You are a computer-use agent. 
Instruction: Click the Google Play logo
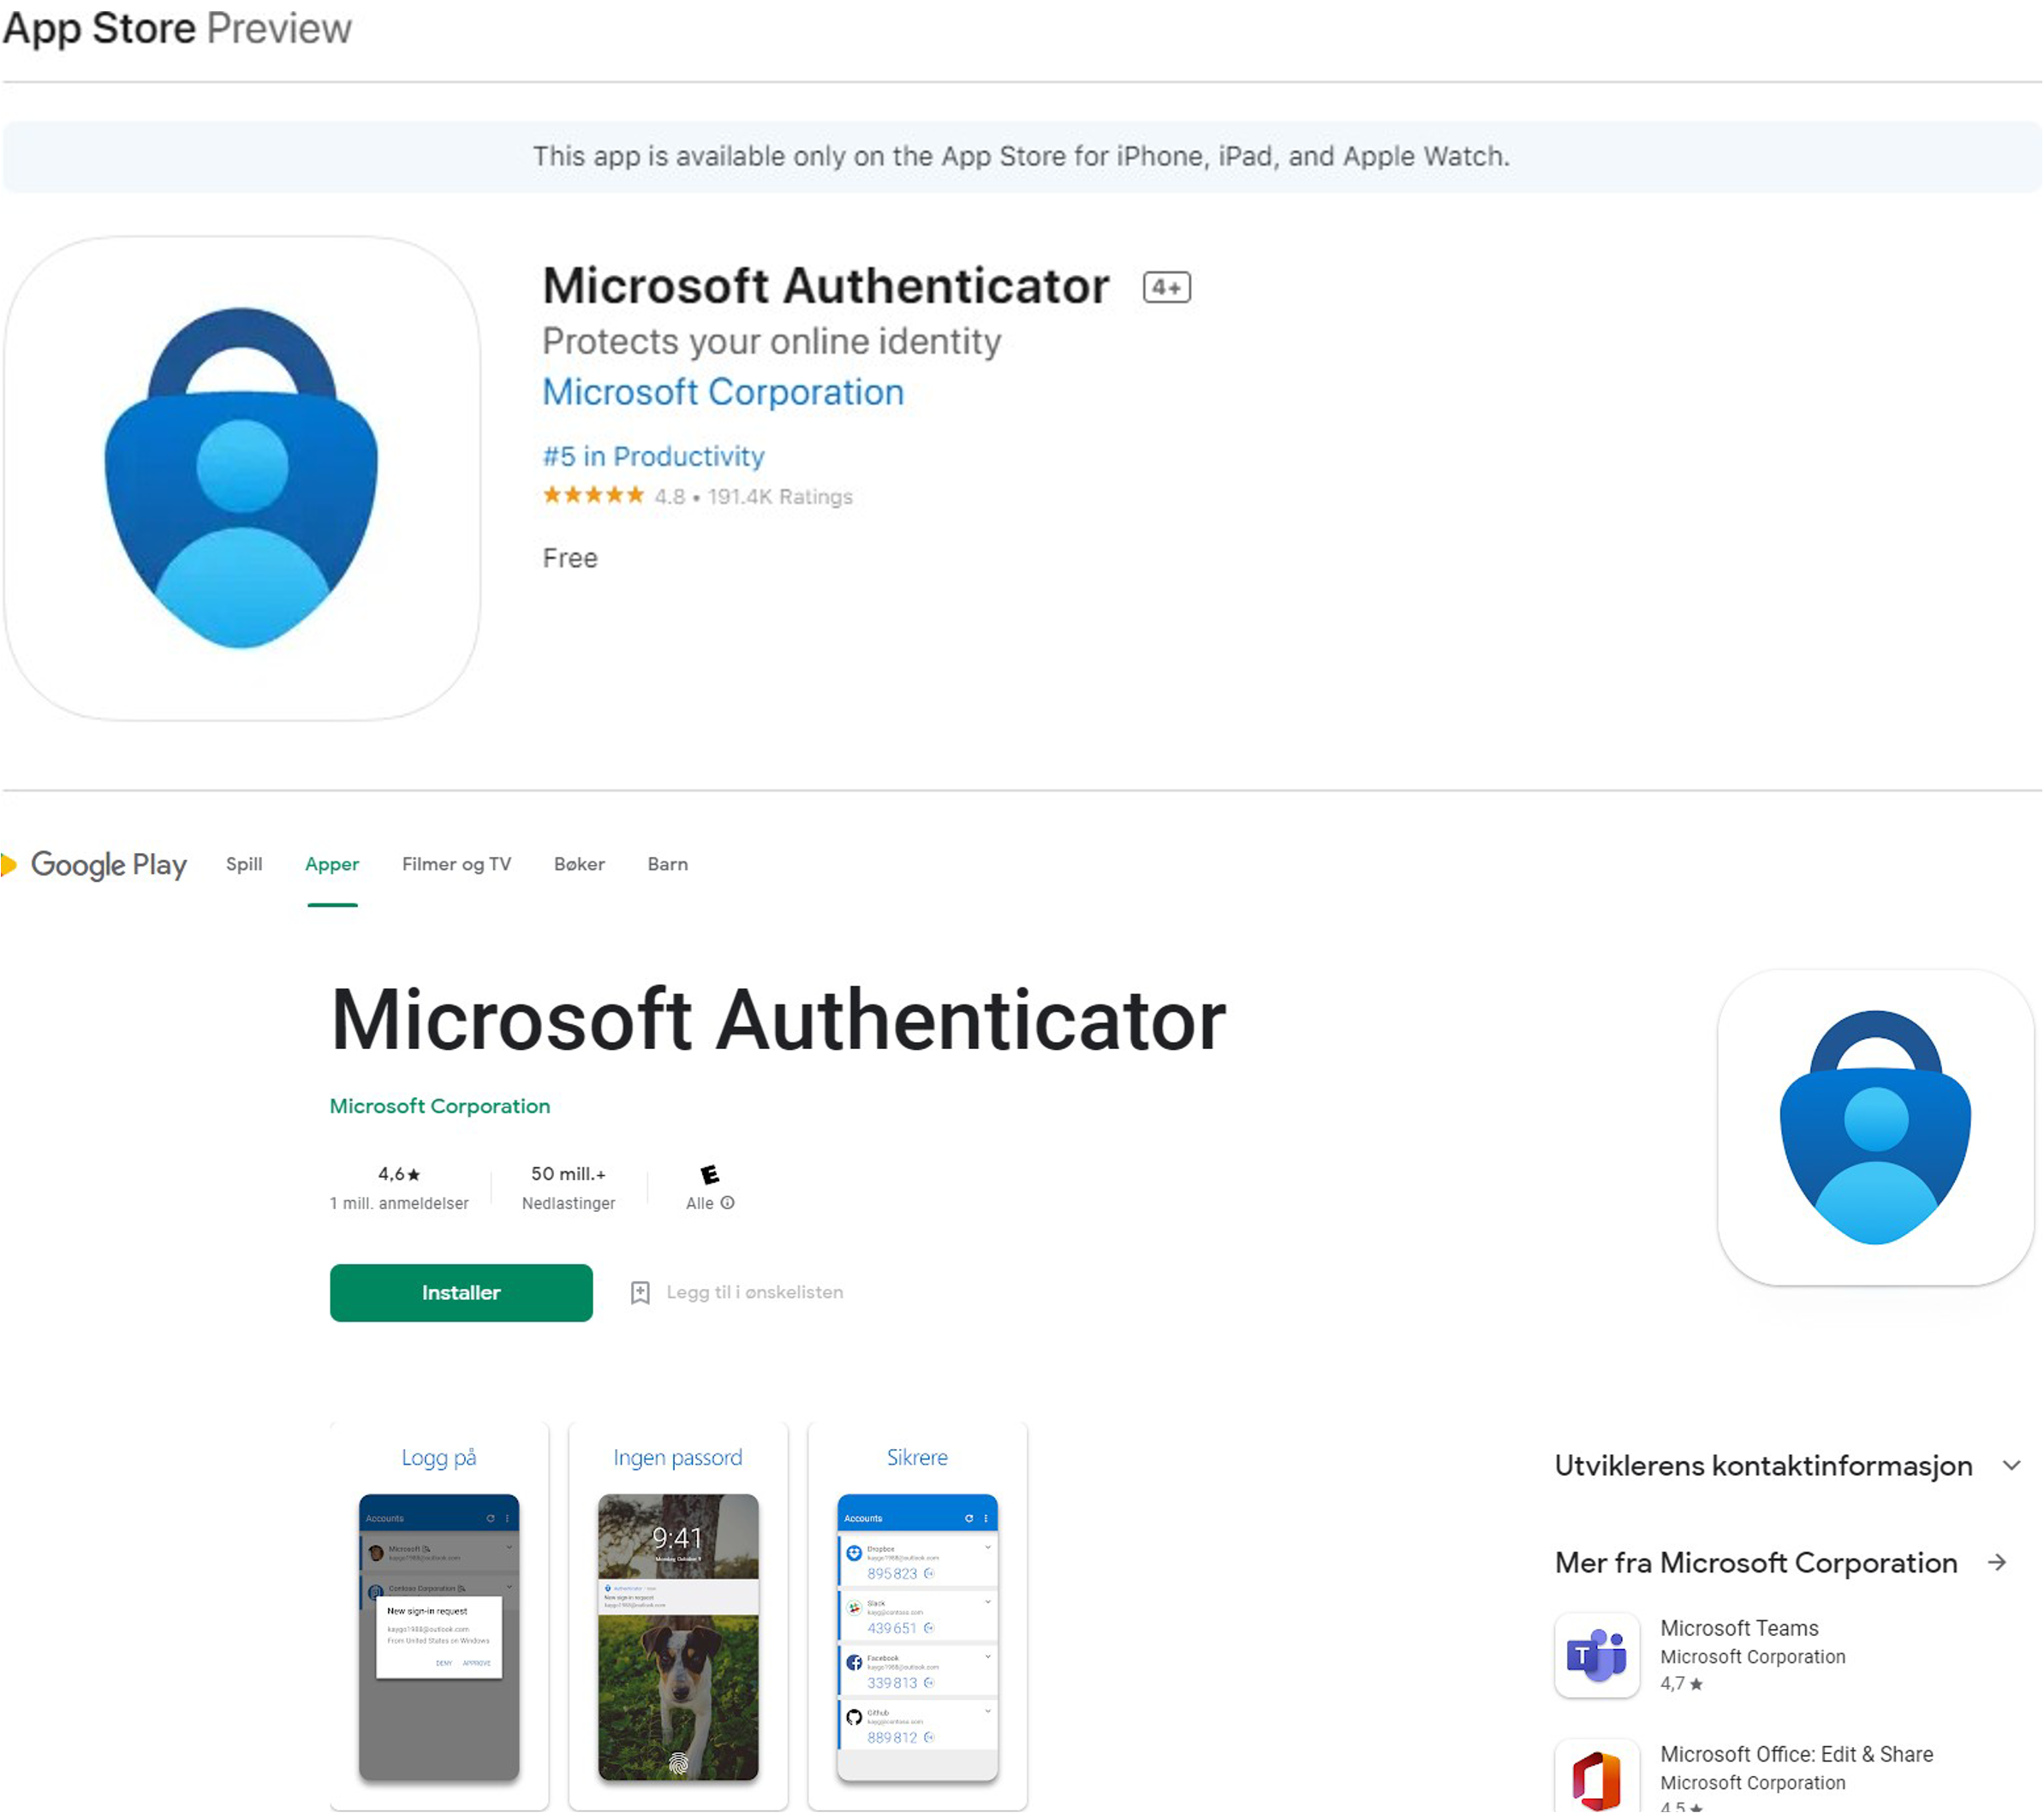tap(96, 865)
